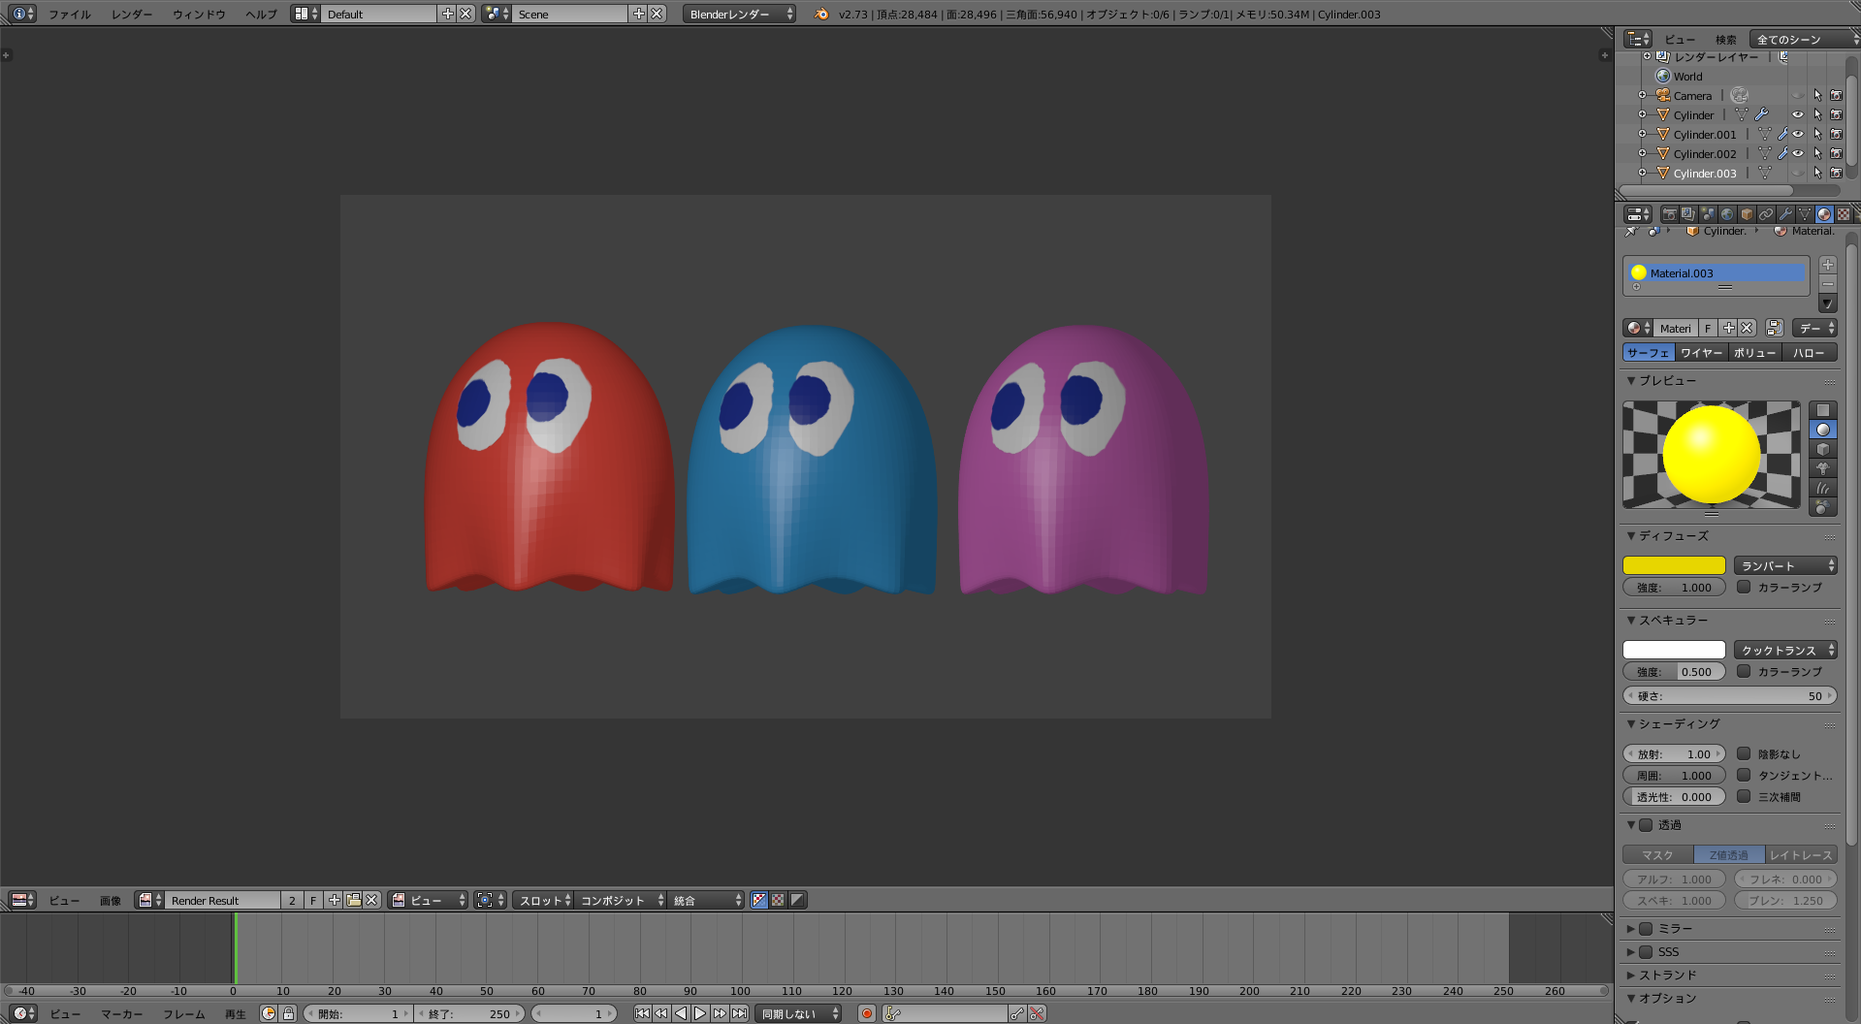The image size is (1861, 1024).
Task: Switch to the ワイヤー material type tab
Action: [1701, 353]
